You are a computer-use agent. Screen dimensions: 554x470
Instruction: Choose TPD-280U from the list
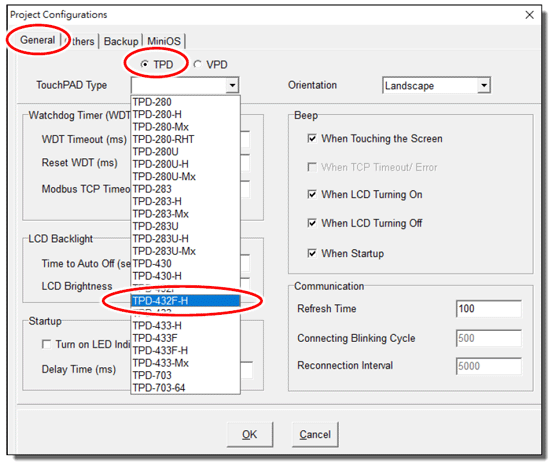tap(185, 152)
